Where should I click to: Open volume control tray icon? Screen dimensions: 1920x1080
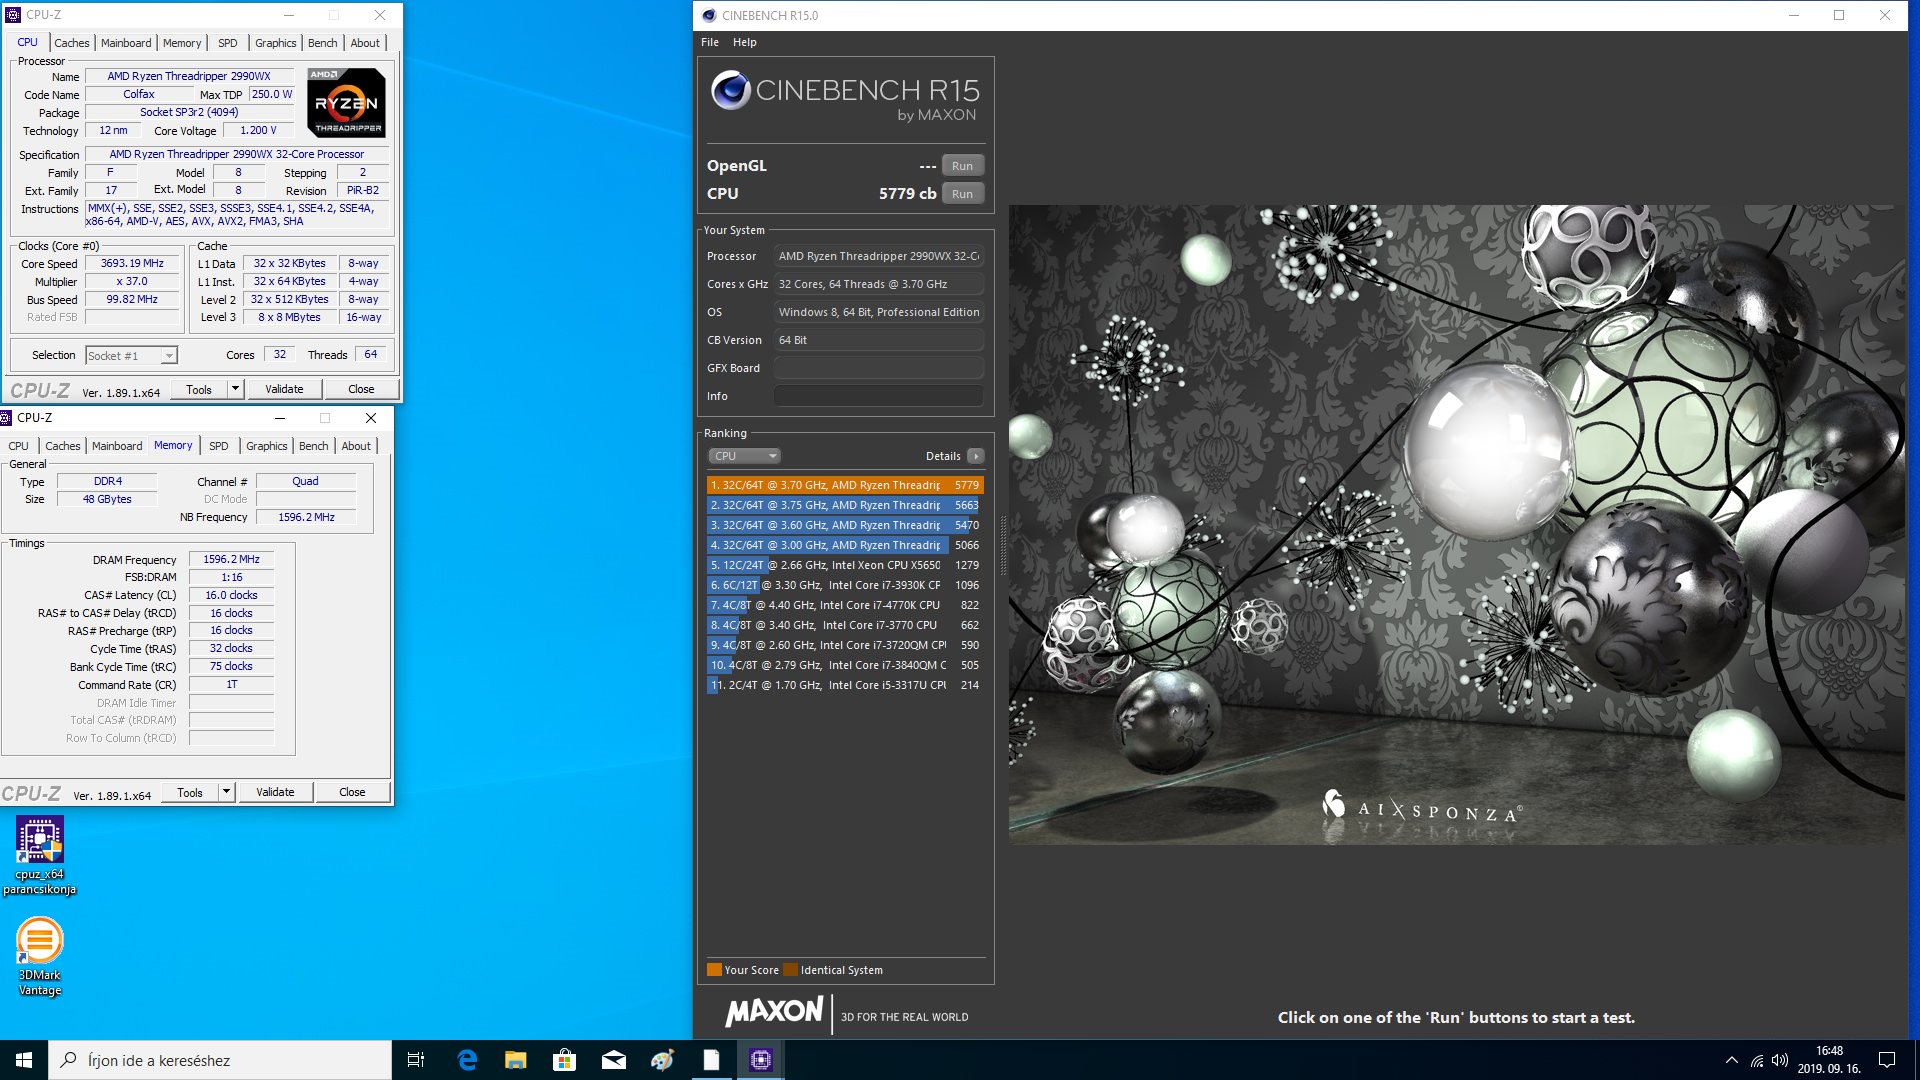(1780, 1060)
